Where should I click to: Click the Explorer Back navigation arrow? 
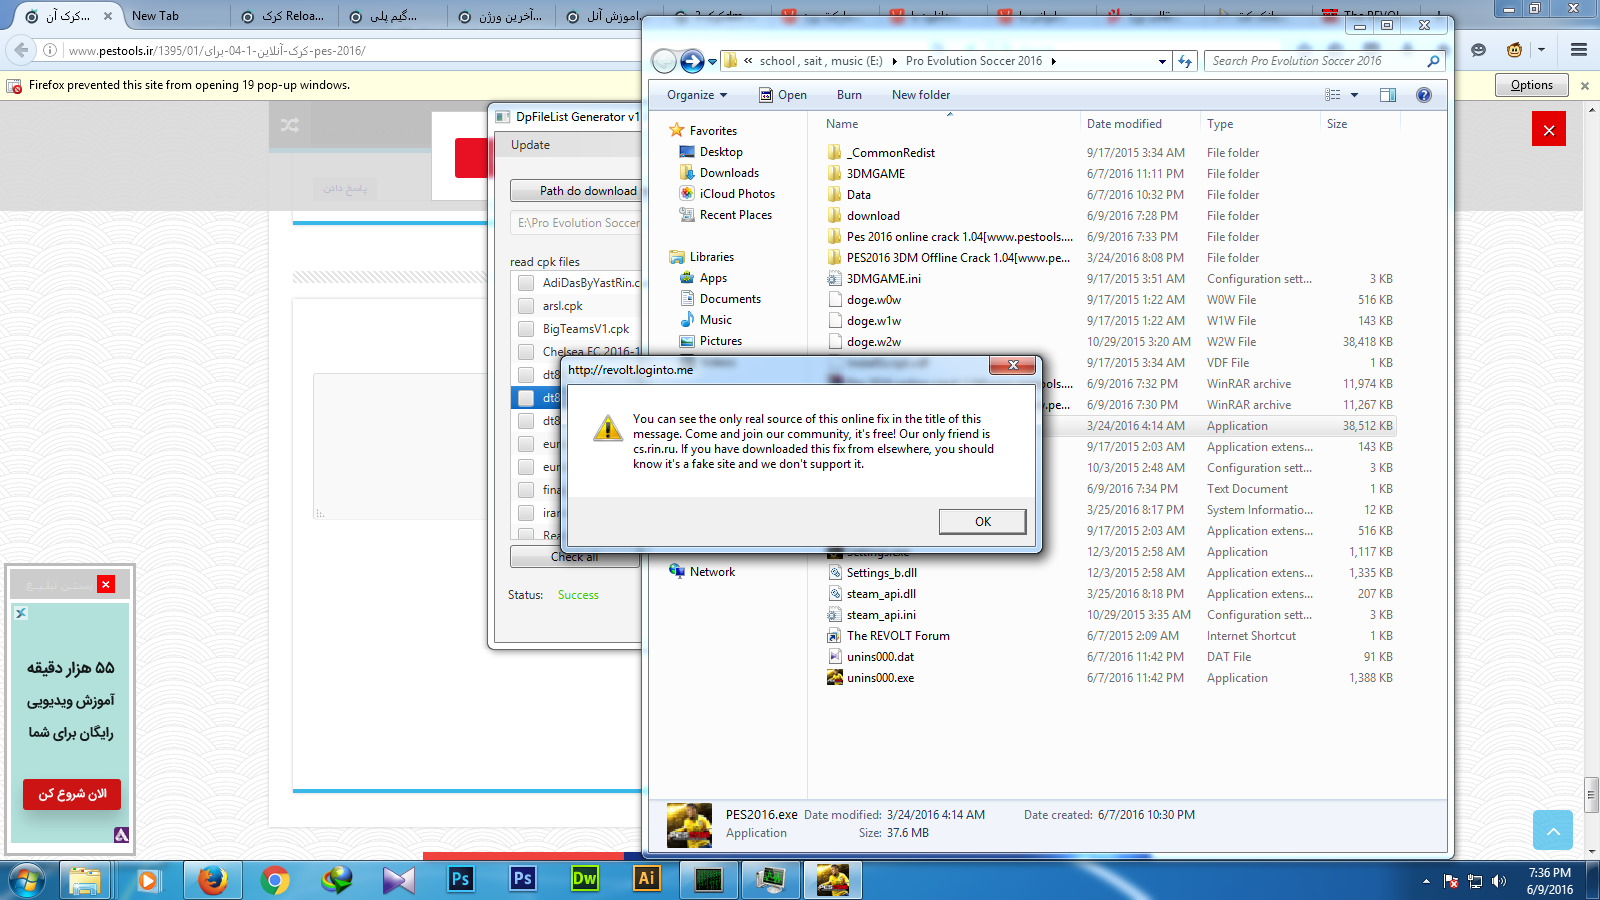pos(664,61)
